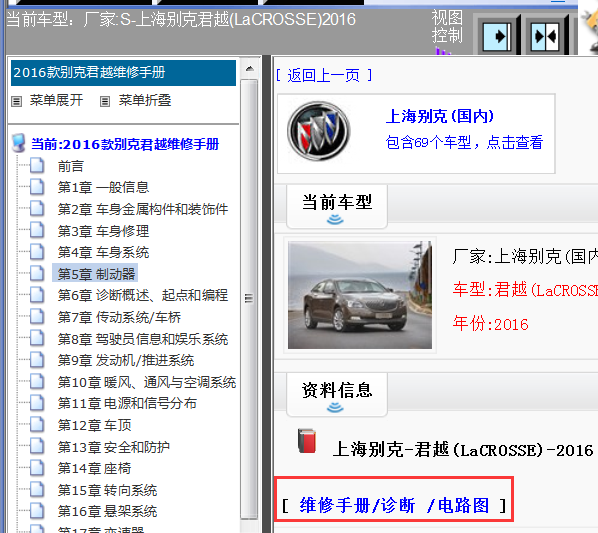598x533 pixels.
Task: Click the page icon beside 第2章 车身金属构件和装饰件
Action: 37,209
